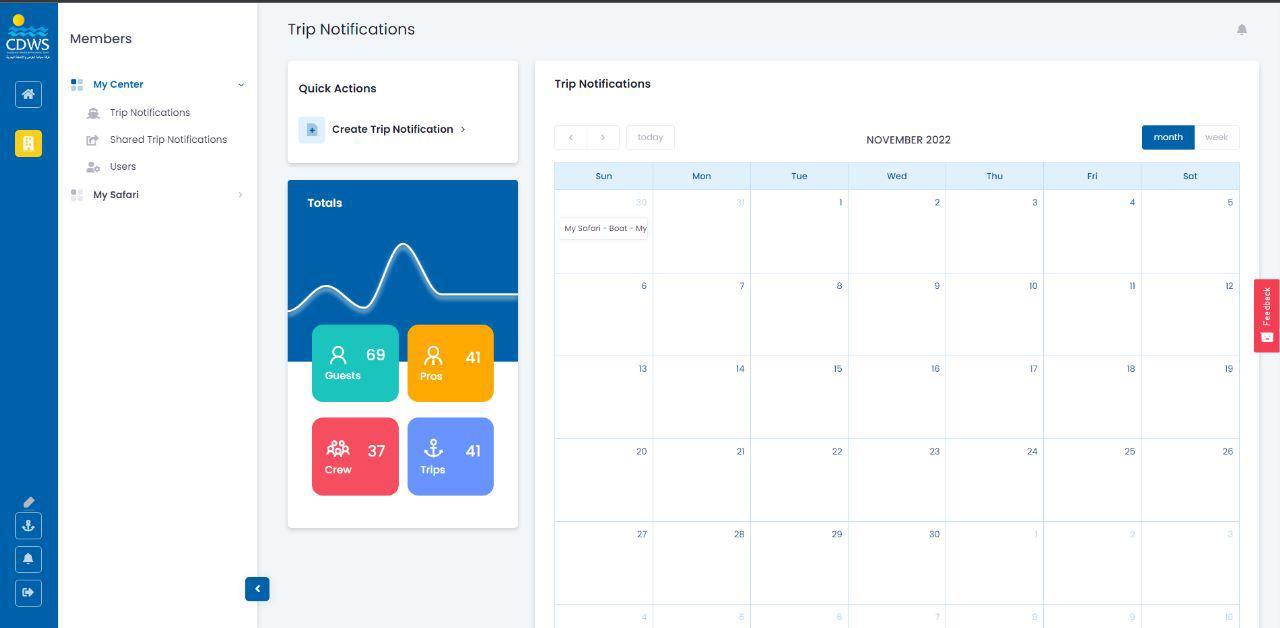Switch calendar to week view
The width and height of the screenshot is (1280, 628).
(1216, 137)
